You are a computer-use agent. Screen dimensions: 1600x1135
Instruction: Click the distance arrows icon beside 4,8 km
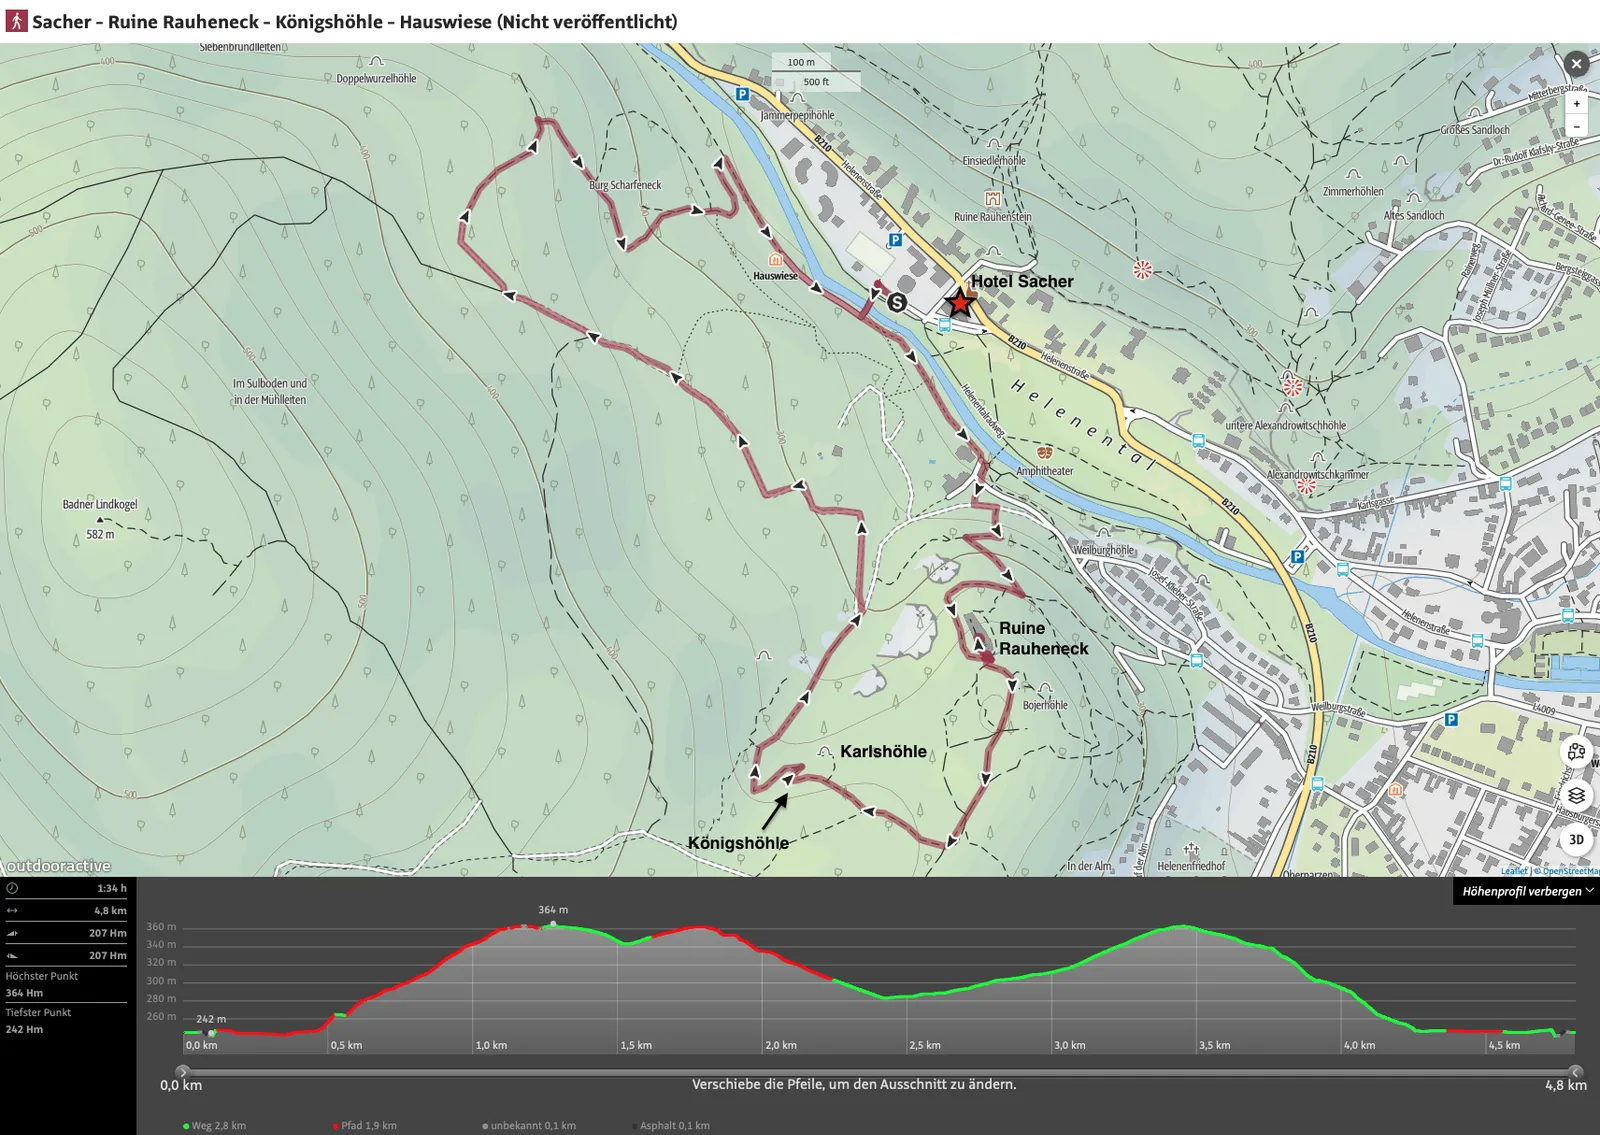click(x=12, y=911)
